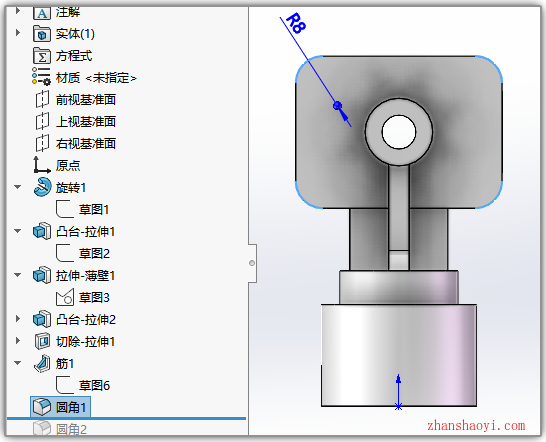Select the 方程式 equations icon

click(x=42, y=56)
